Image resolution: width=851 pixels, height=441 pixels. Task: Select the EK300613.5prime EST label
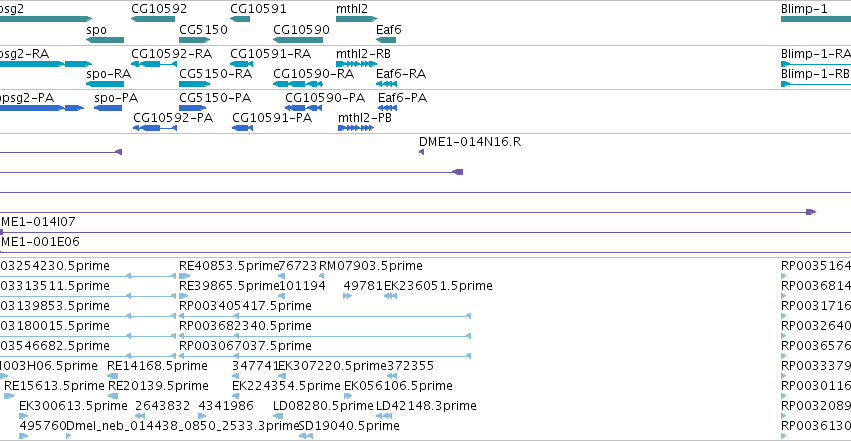73,406
